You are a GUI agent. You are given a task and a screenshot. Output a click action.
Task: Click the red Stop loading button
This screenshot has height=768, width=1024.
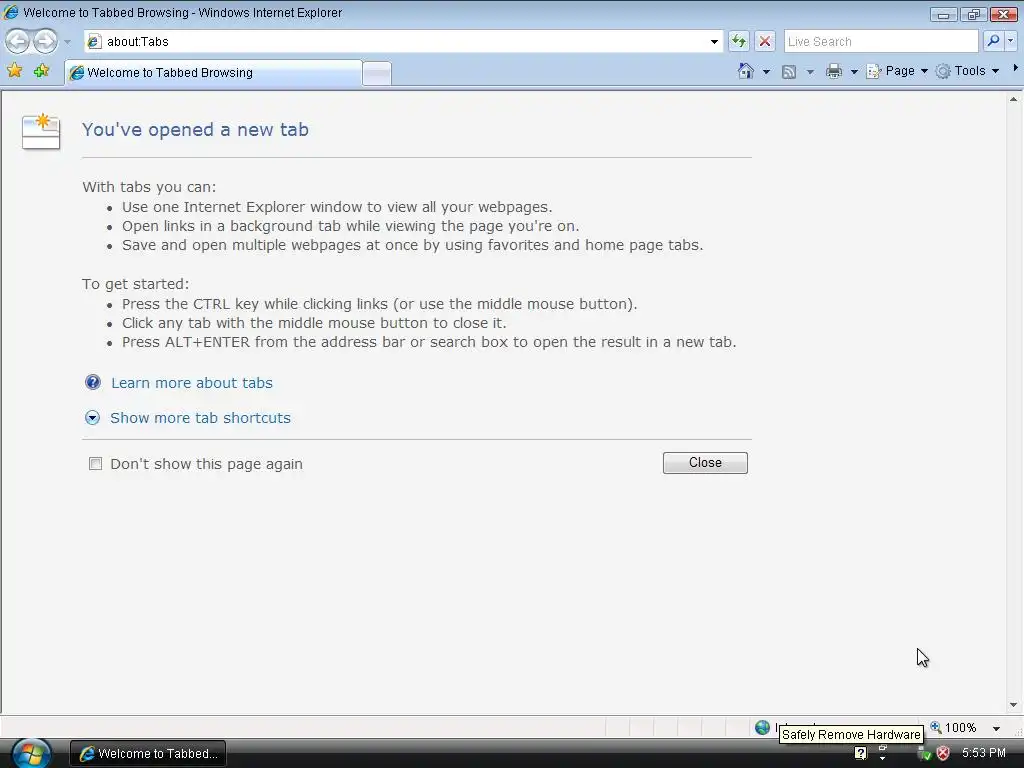click(765, 42)
